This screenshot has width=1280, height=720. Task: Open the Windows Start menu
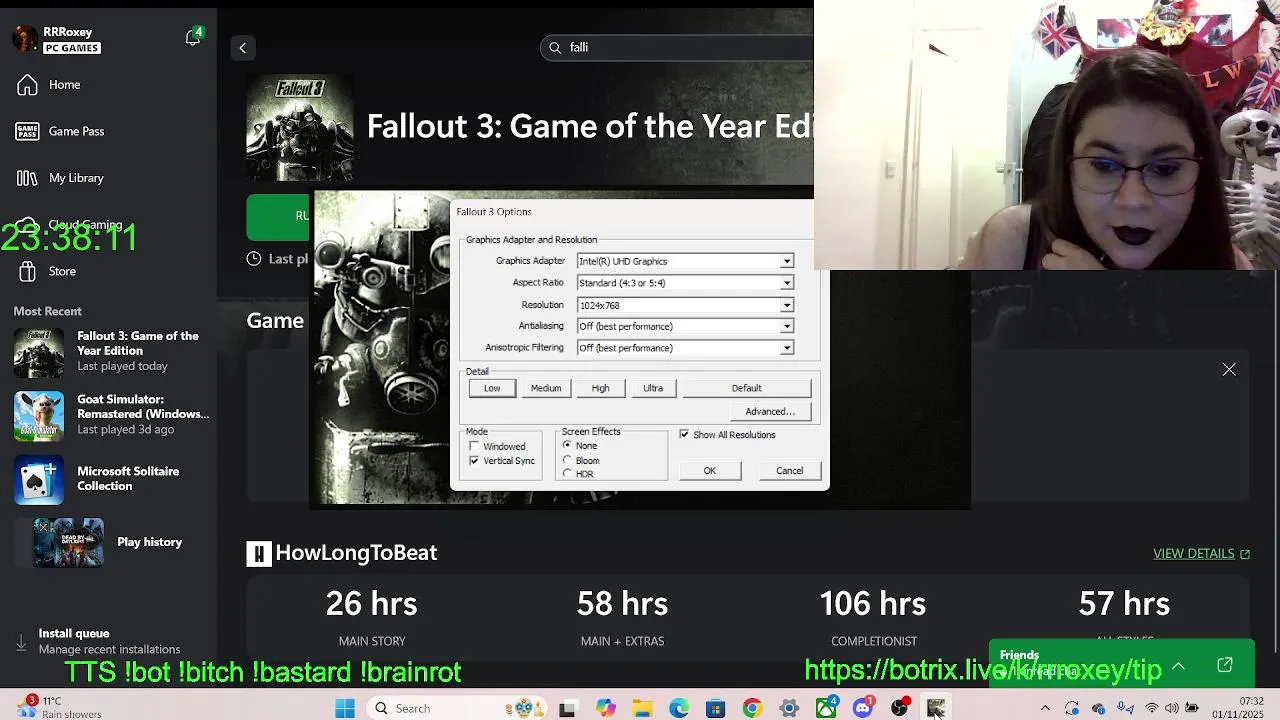345,708
